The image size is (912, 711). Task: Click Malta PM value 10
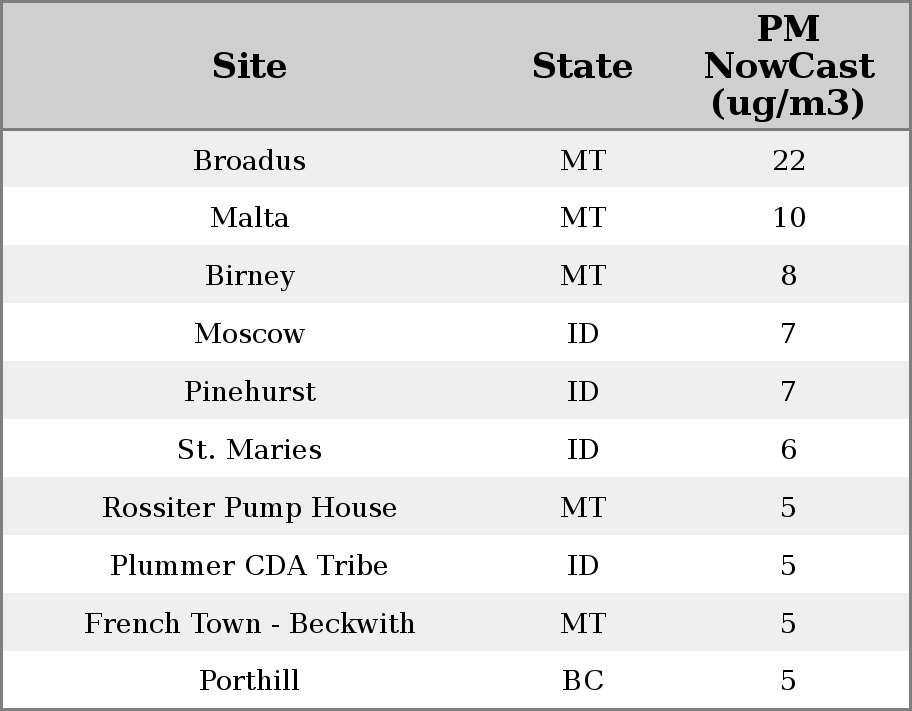click(788, 218)
